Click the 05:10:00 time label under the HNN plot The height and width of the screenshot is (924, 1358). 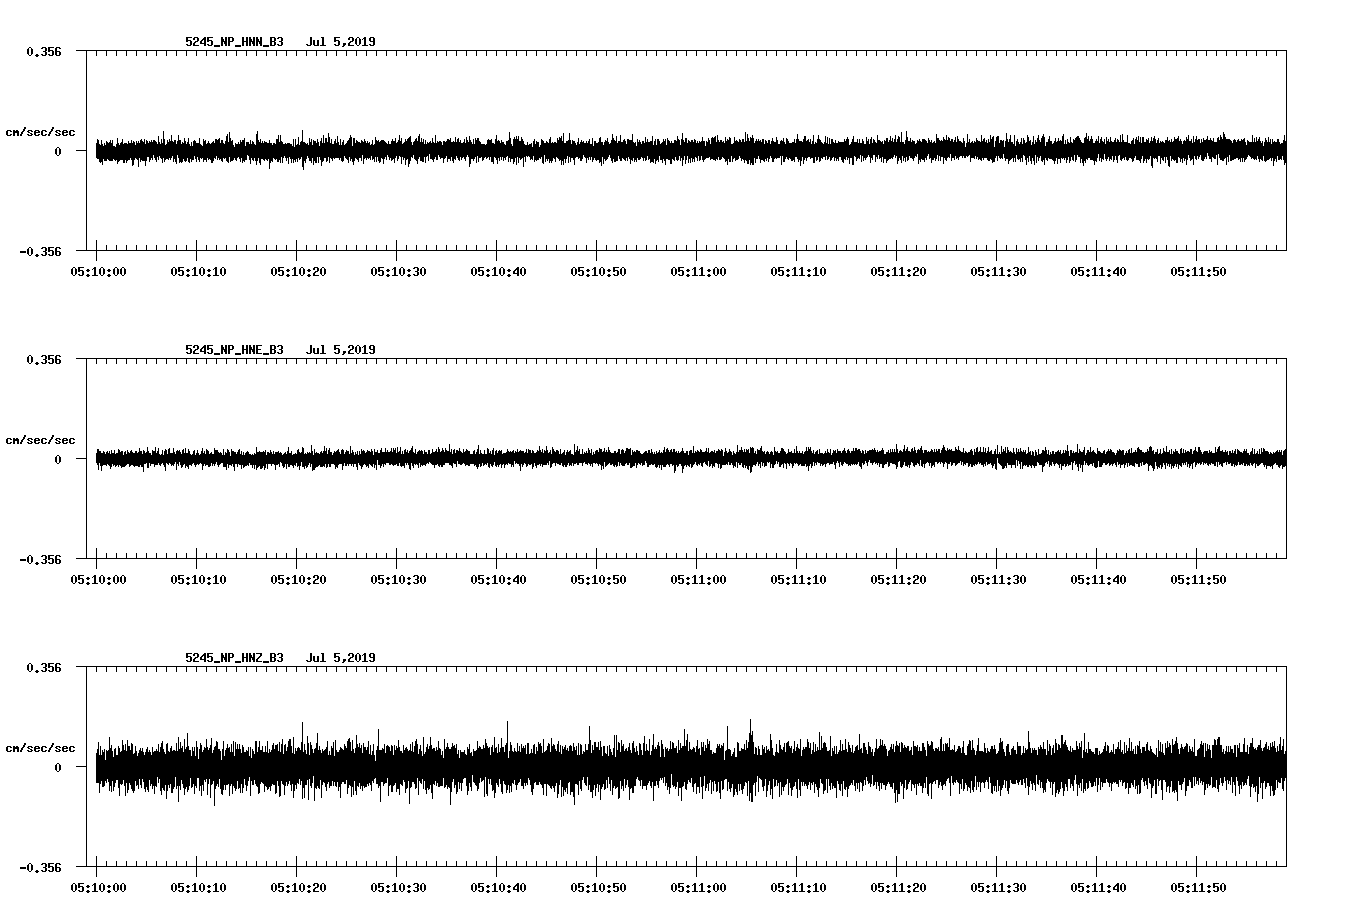pos(98,271)
